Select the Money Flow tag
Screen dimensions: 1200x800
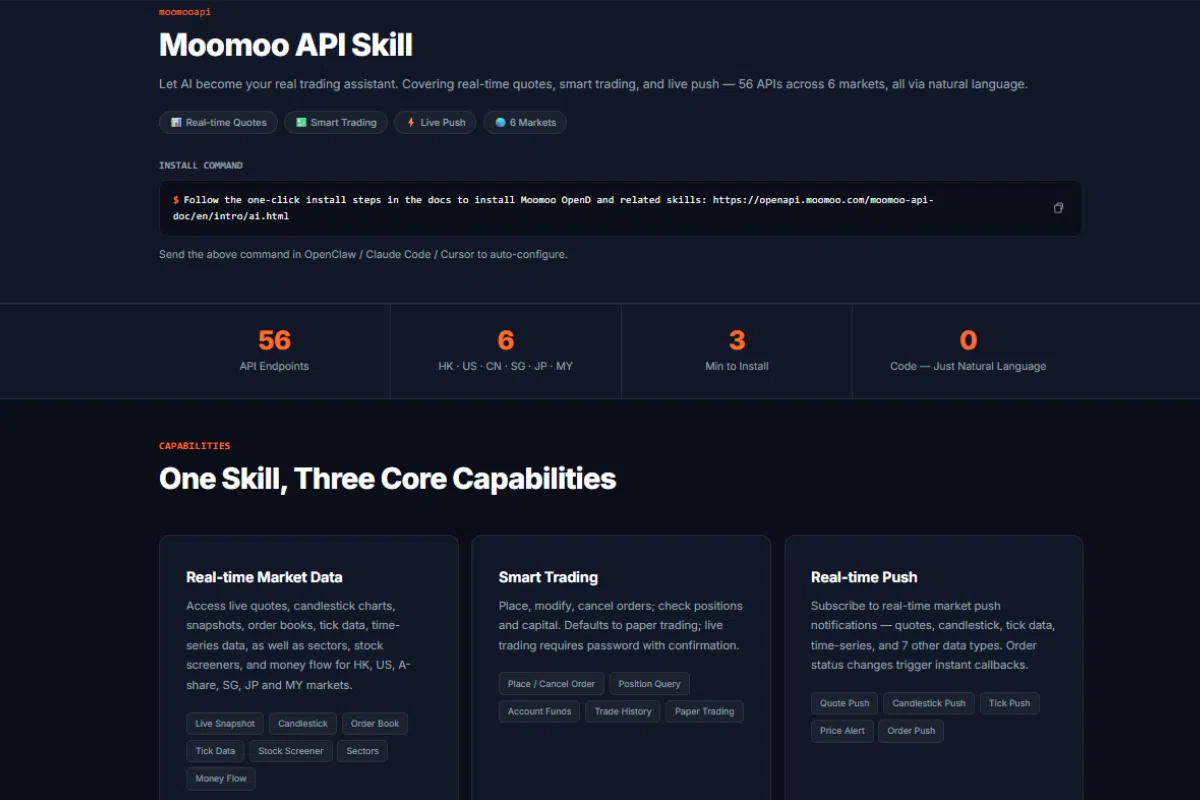221,778
